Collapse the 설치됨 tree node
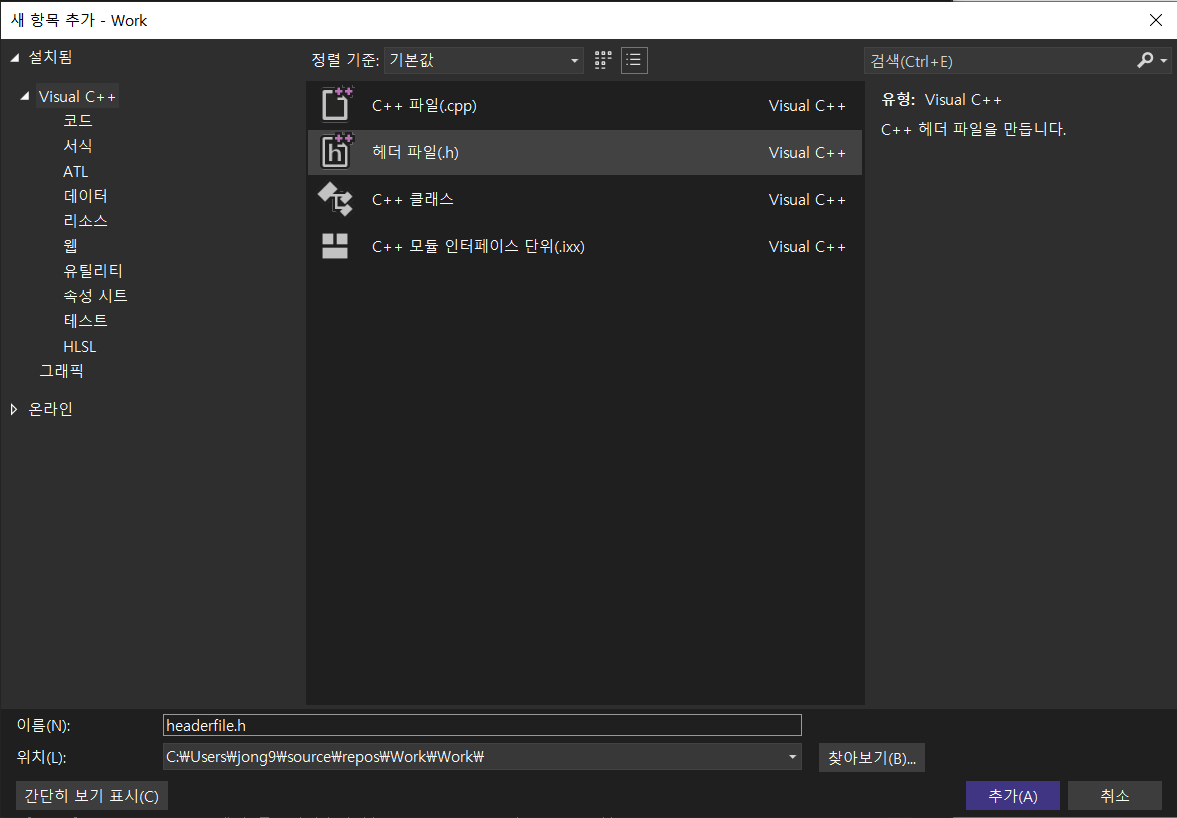 [14, 57]
